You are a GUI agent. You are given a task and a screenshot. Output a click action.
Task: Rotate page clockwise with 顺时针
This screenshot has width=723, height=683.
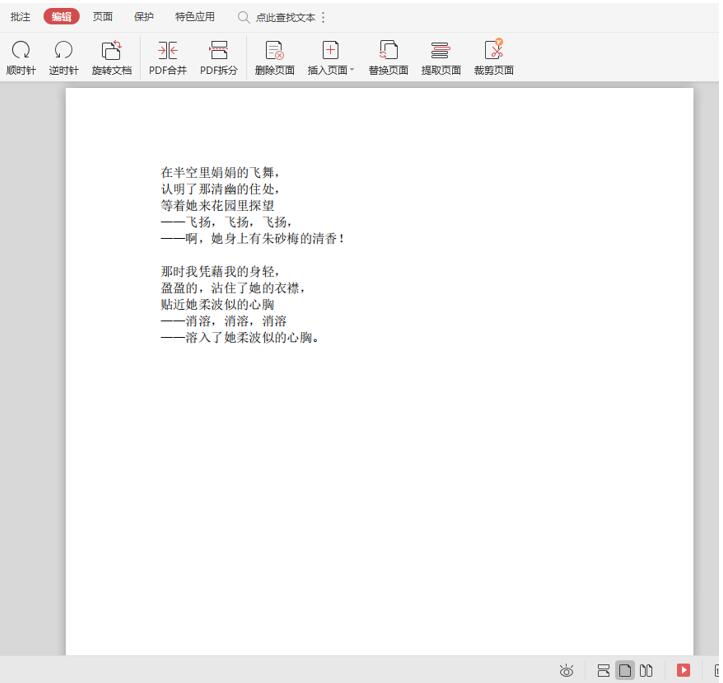click(21, 58)
